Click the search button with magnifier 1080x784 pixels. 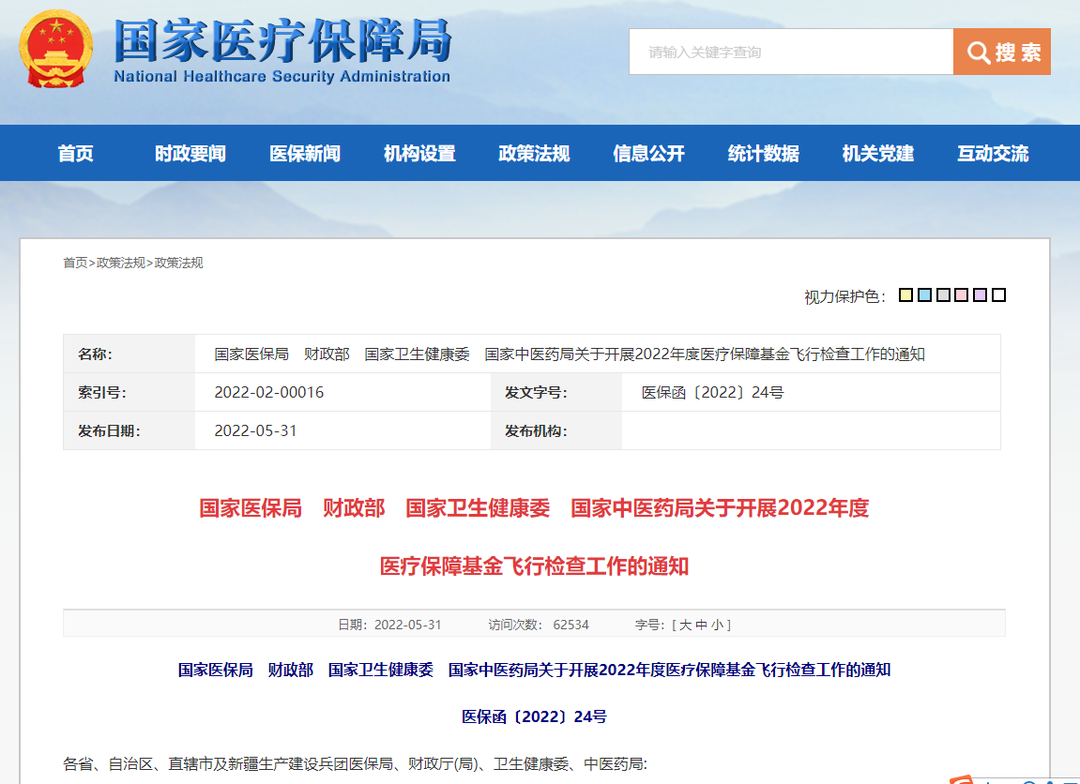point(1001,52)
